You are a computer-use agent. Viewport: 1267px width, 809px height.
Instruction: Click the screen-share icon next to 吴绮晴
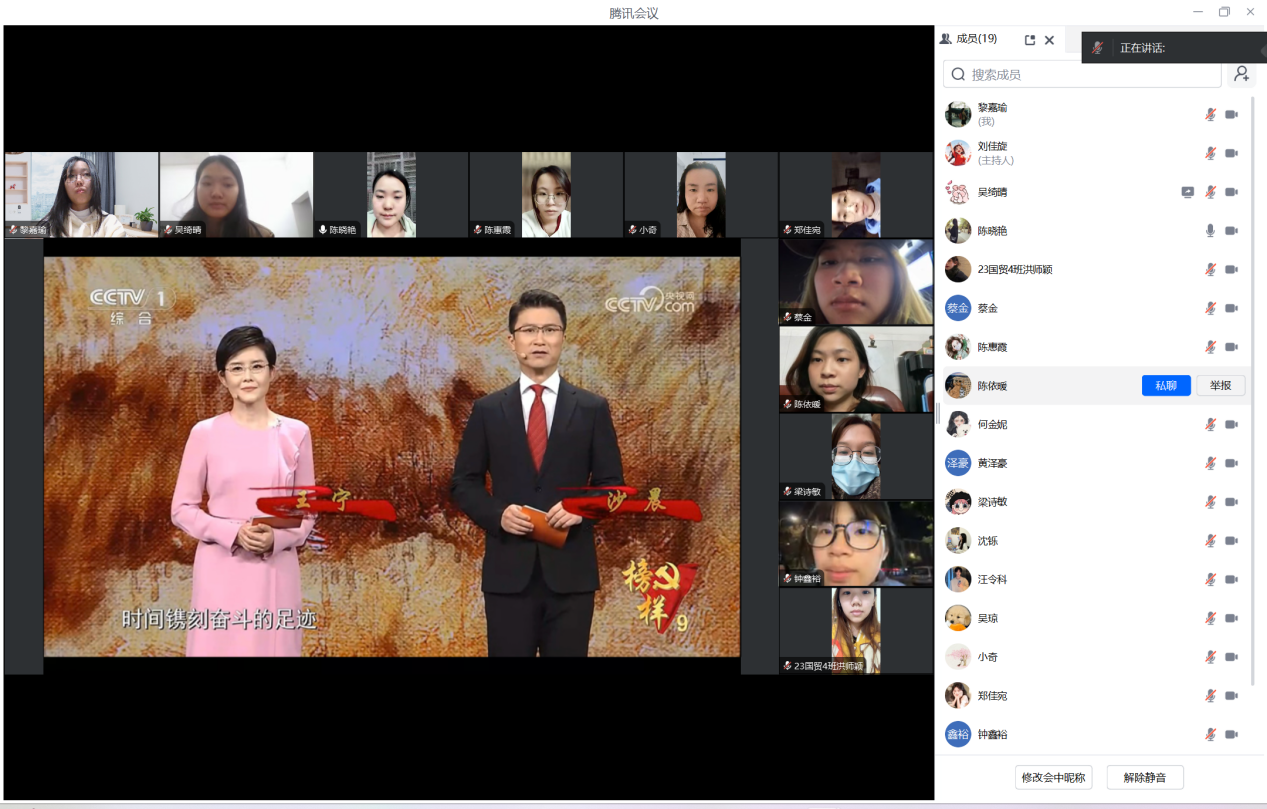coord(1188,192)
